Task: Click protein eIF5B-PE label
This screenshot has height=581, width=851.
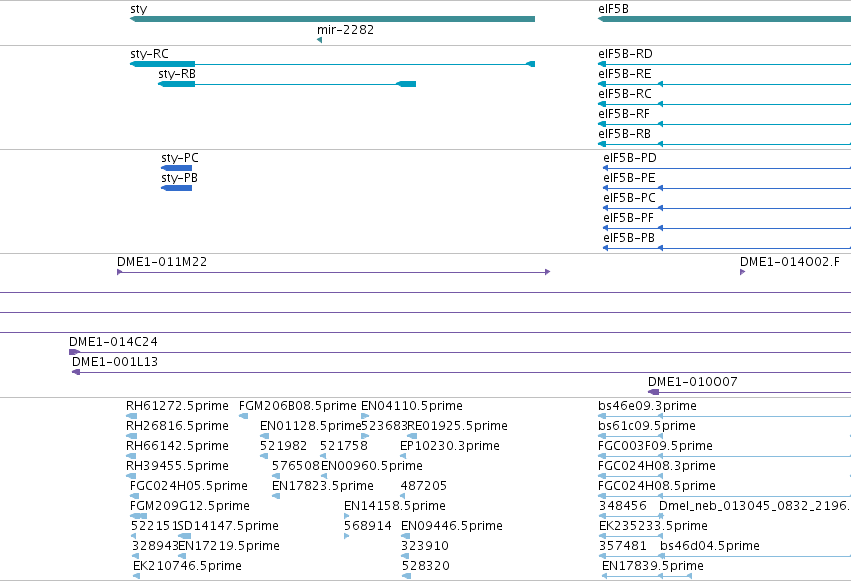Action: [629, 178]
